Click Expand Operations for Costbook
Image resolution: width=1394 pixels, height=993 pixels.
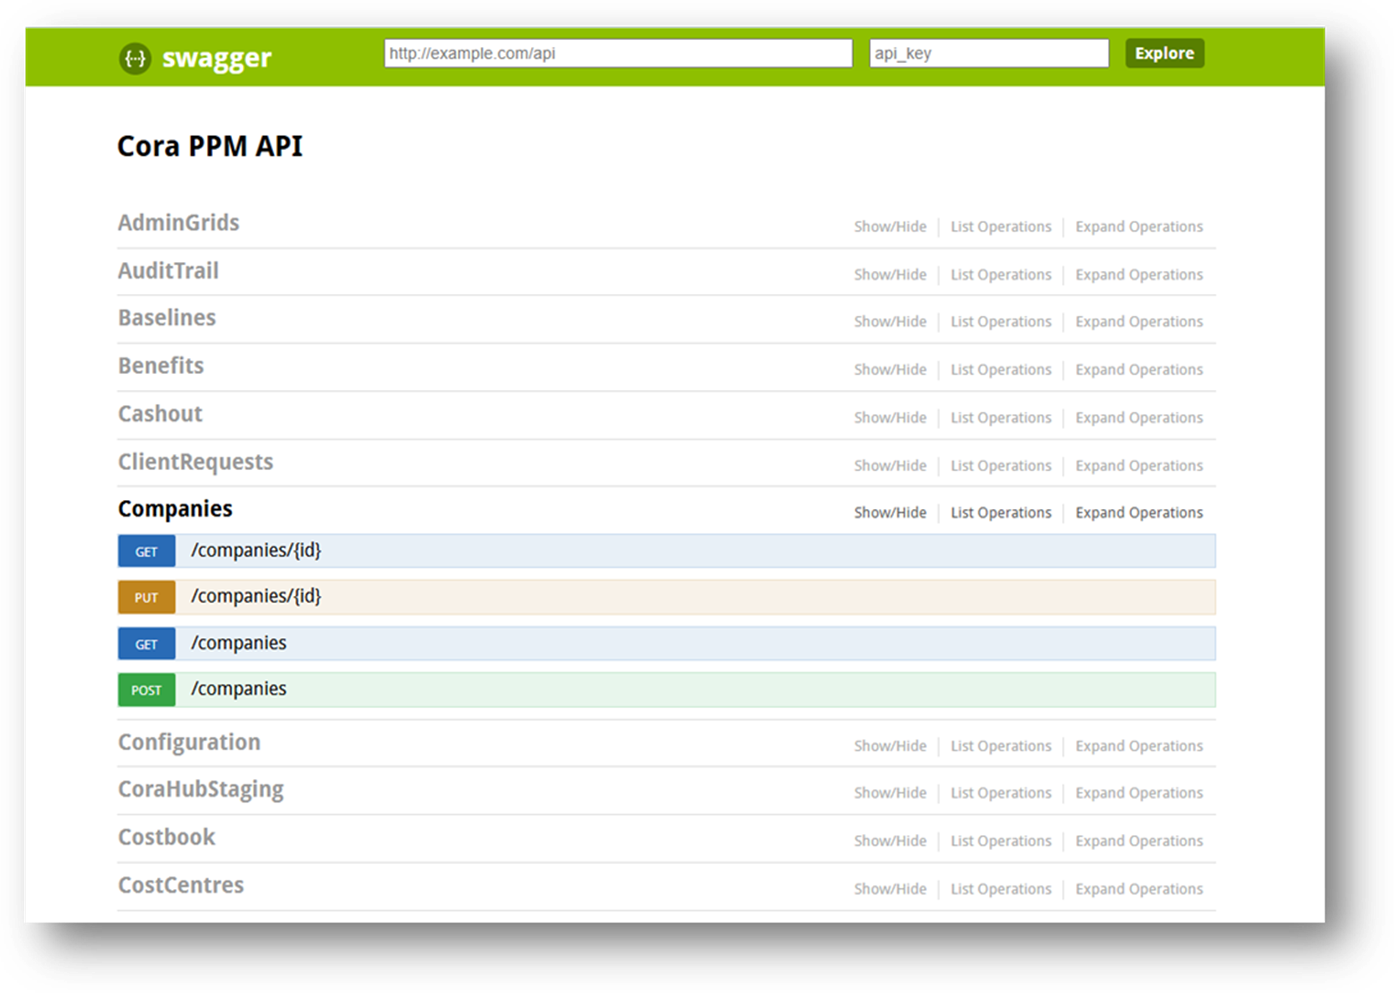point(1139,841)
